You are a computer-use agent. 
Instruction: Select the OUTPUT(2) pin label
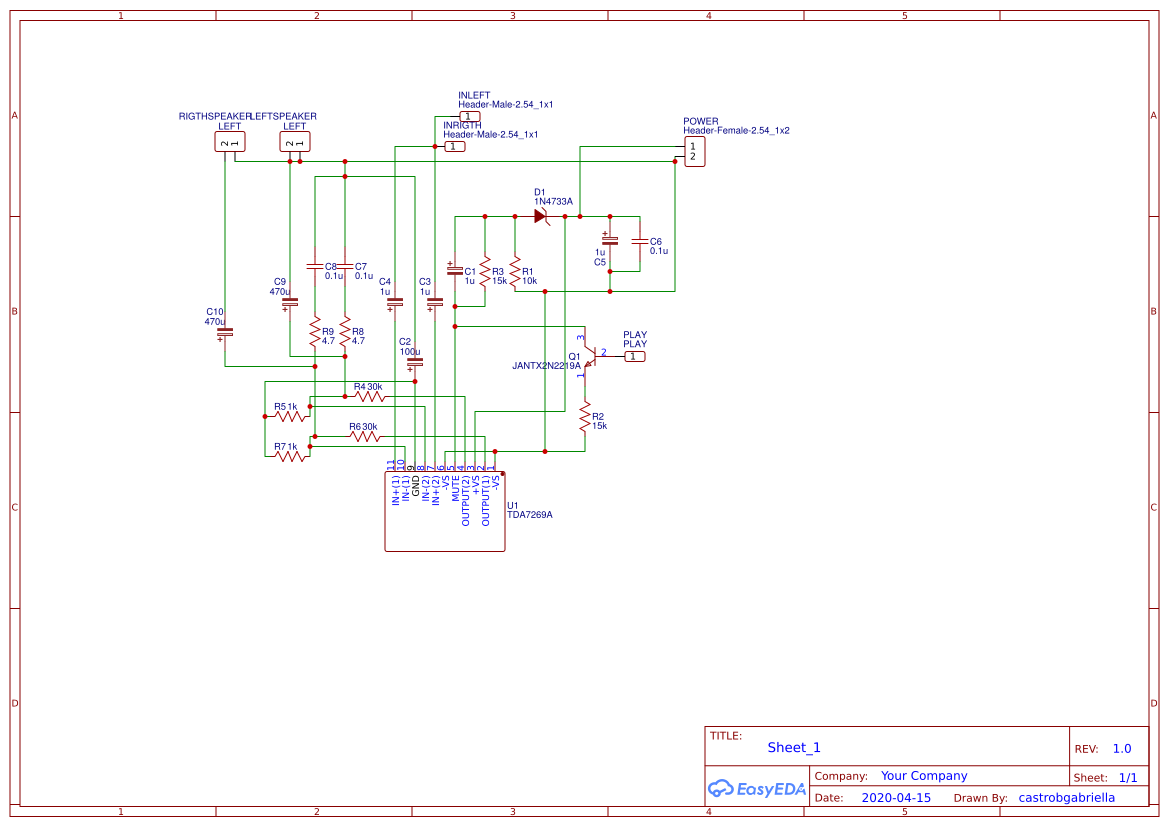[x=465, y=501]
